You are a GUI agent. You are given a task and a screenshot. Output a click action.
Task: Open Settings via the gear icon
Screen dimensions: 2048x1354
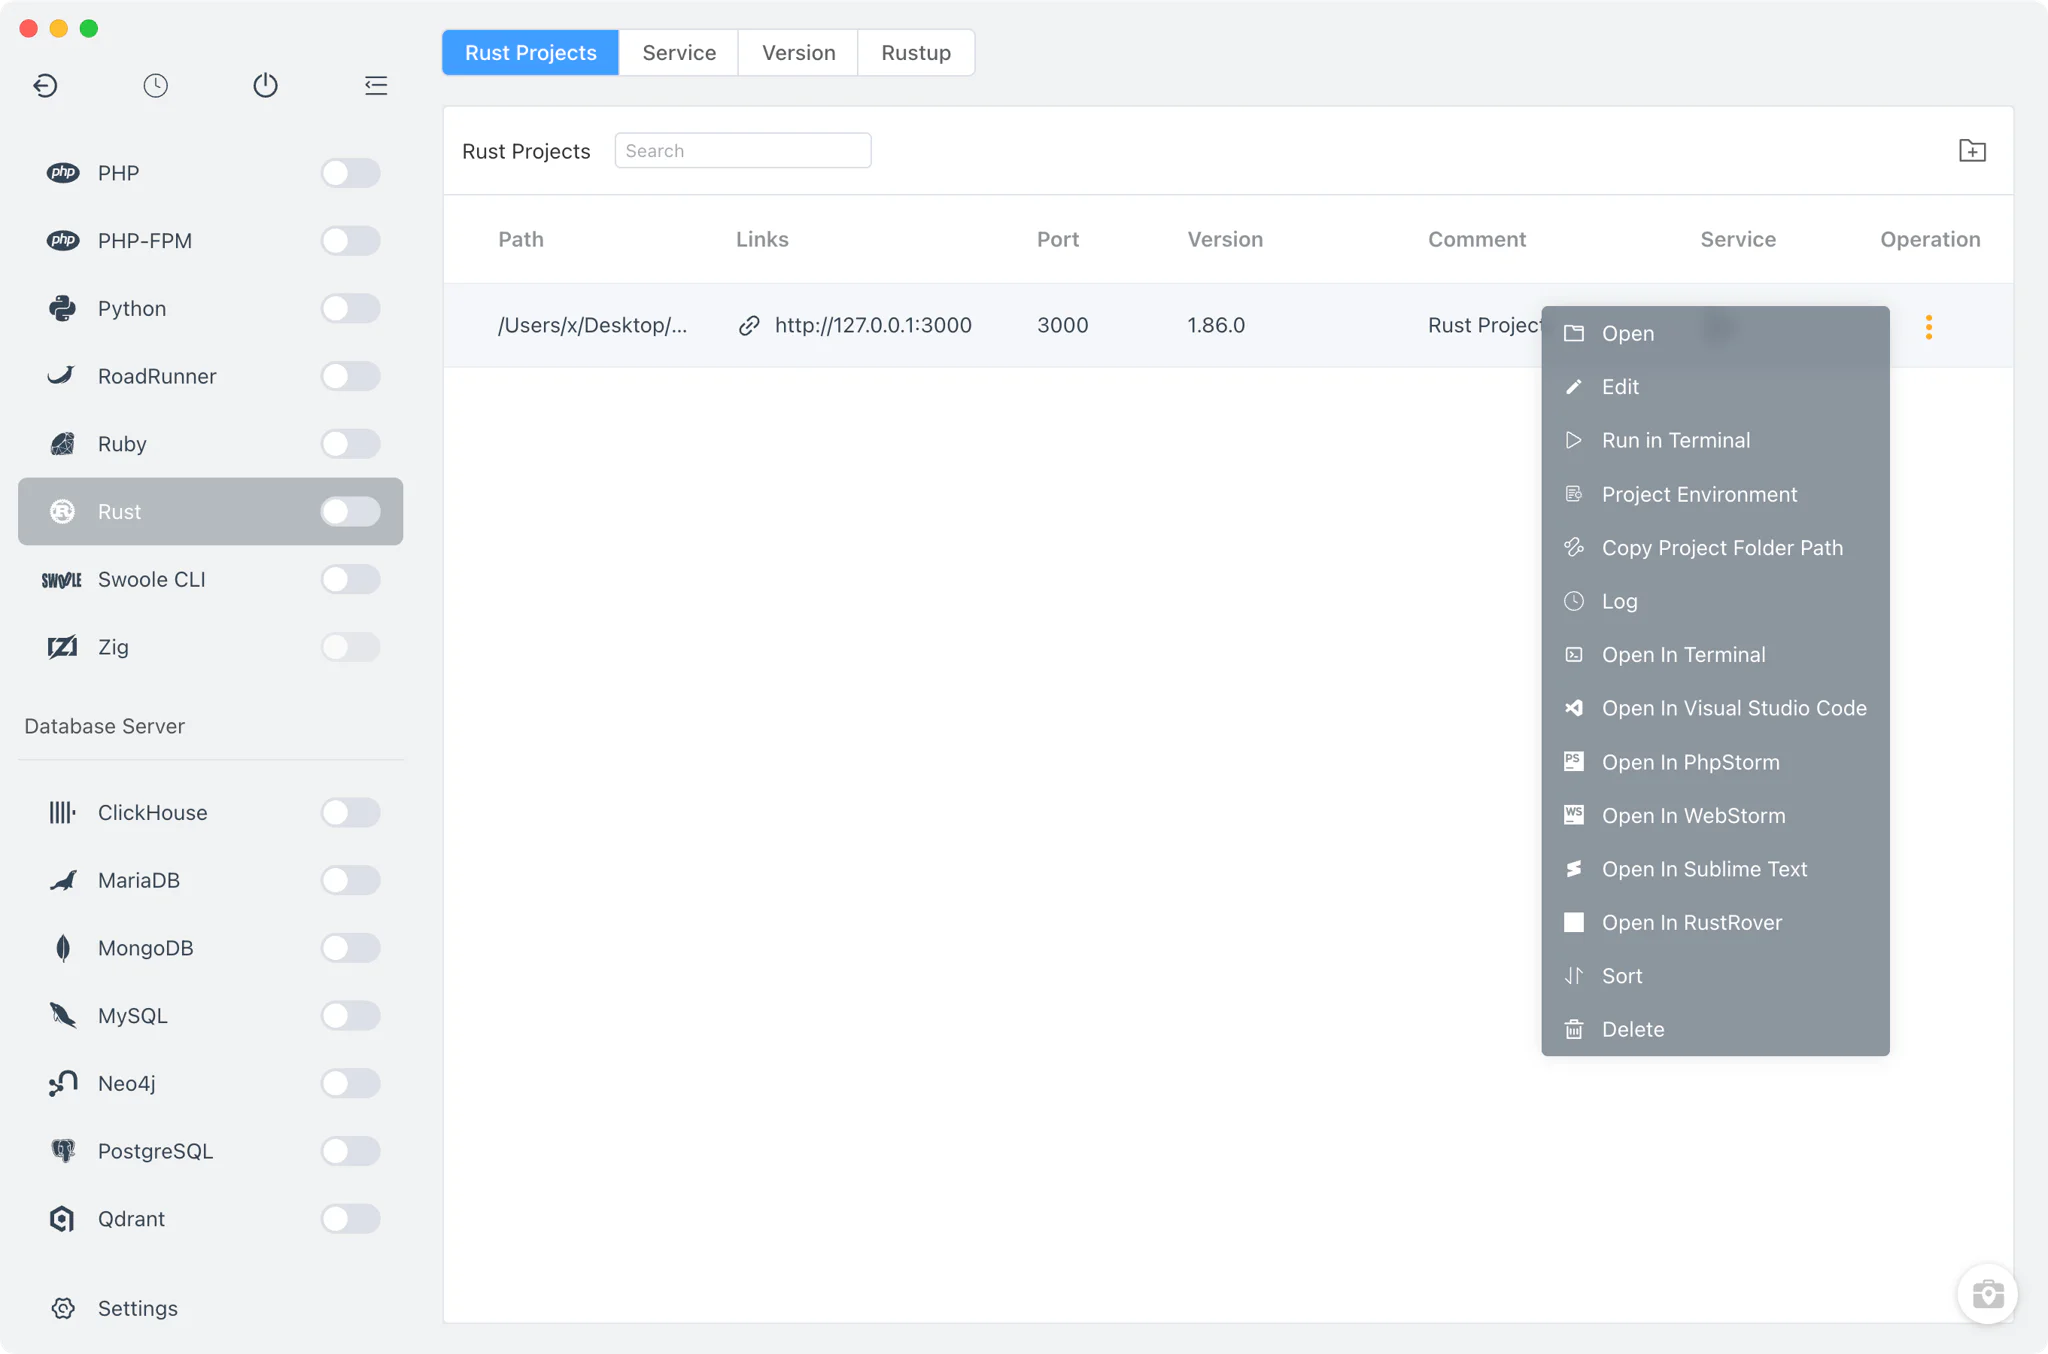coord(63,1308)
